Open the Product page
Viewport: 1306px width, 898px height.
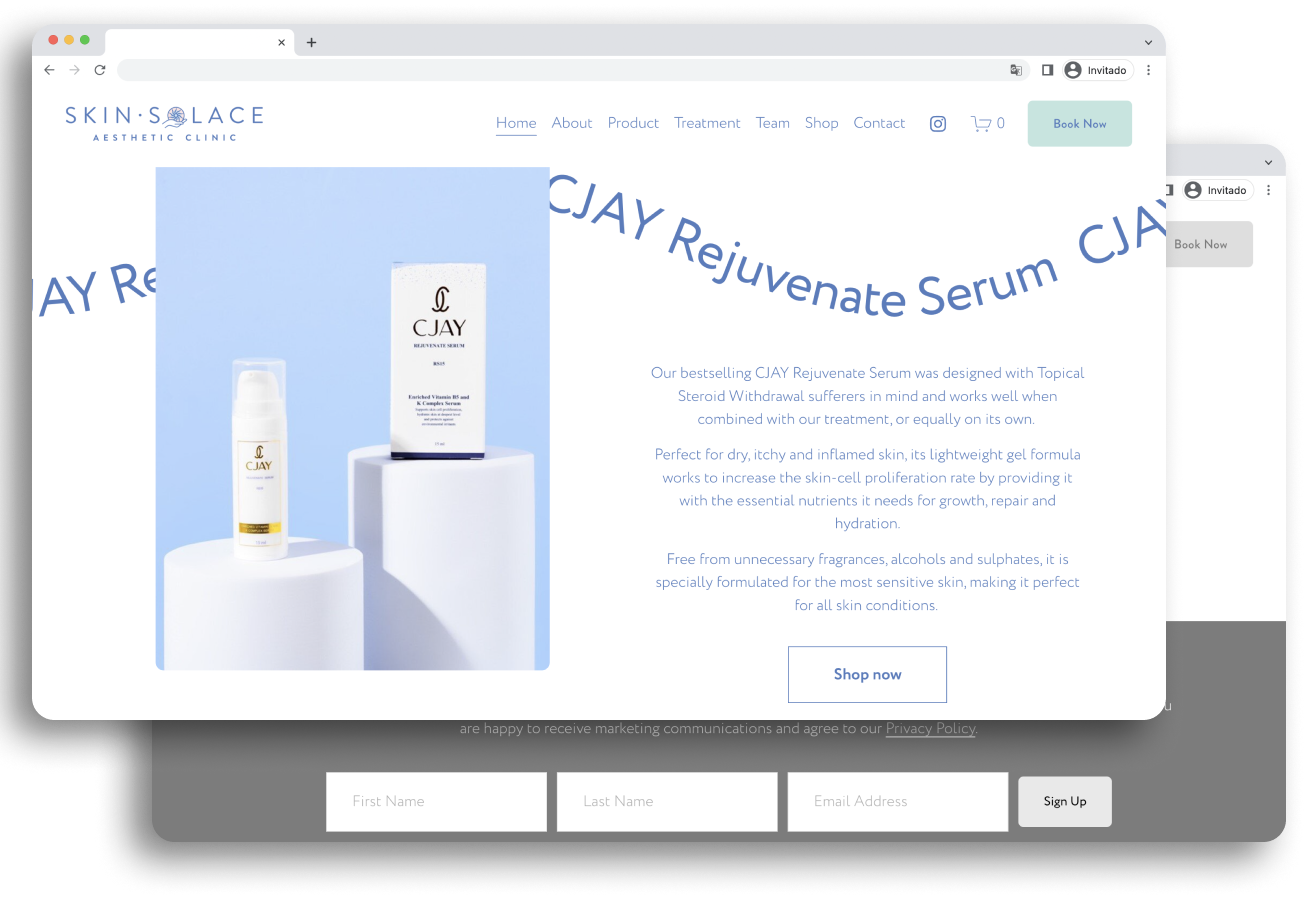(x=633, y=123)
